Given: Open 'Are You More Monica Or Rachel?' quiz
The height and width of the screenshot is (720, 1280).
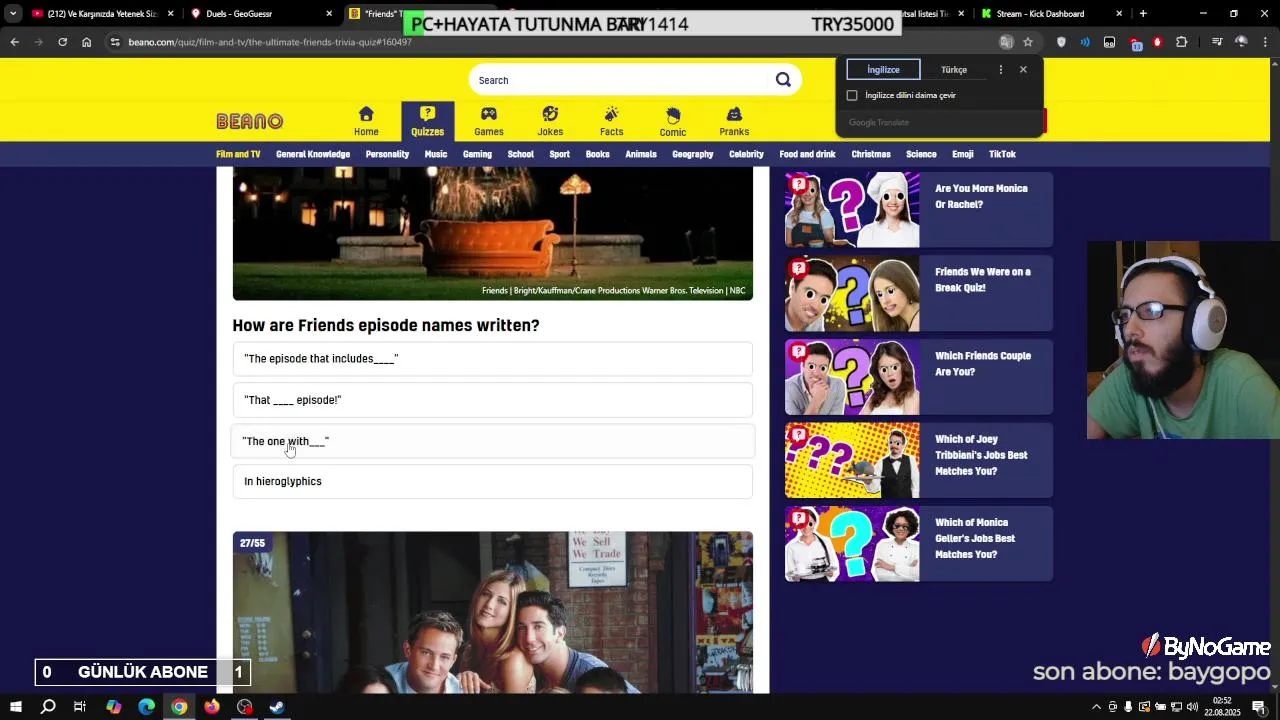Looking at the screenshot, I should point(919,210).
